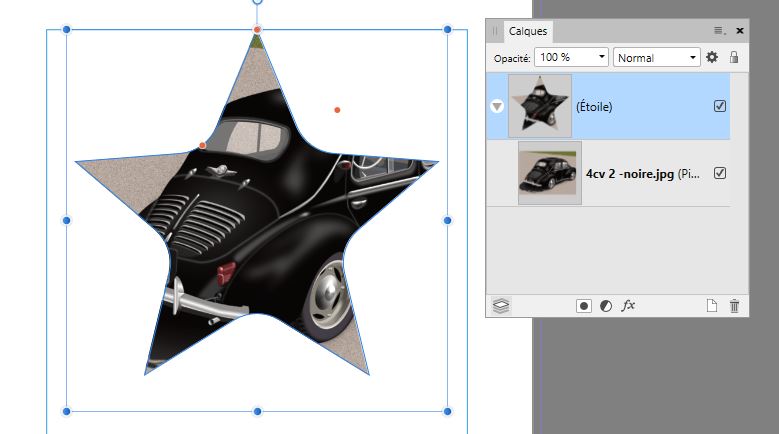Toggle the layer lock padlock icon
Screen dimensions: 779x434
click(734, 57)
